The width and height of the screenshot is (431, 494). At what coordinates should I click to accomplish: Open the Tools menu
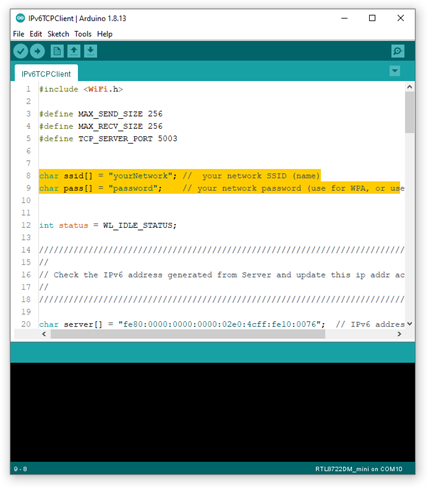click(83, 34)
